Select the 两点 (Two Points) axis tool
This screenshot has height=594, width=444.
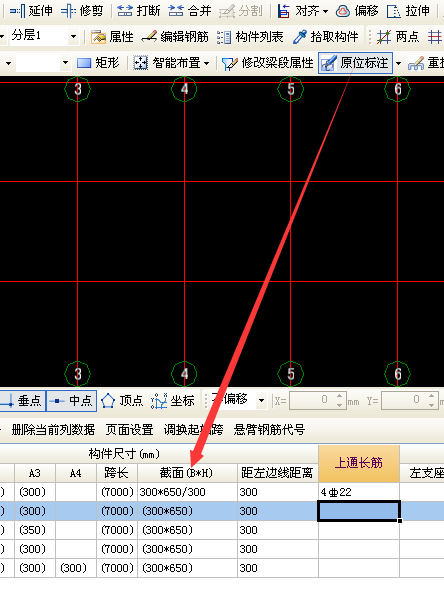pyautogui.click(x=398, y=37)
